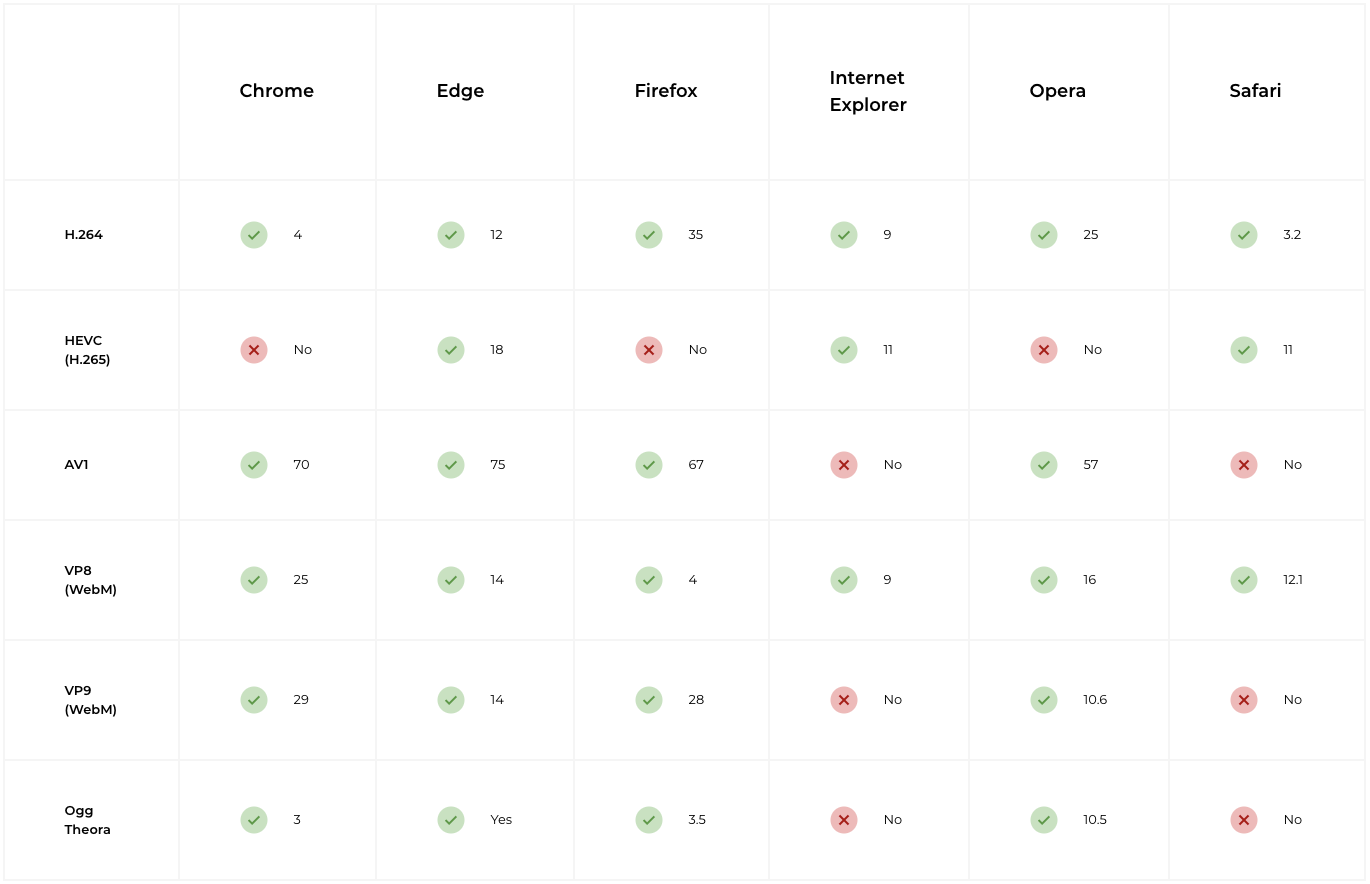Click the red cross for Ogg Theora Safari

(x=1244, y=820)
